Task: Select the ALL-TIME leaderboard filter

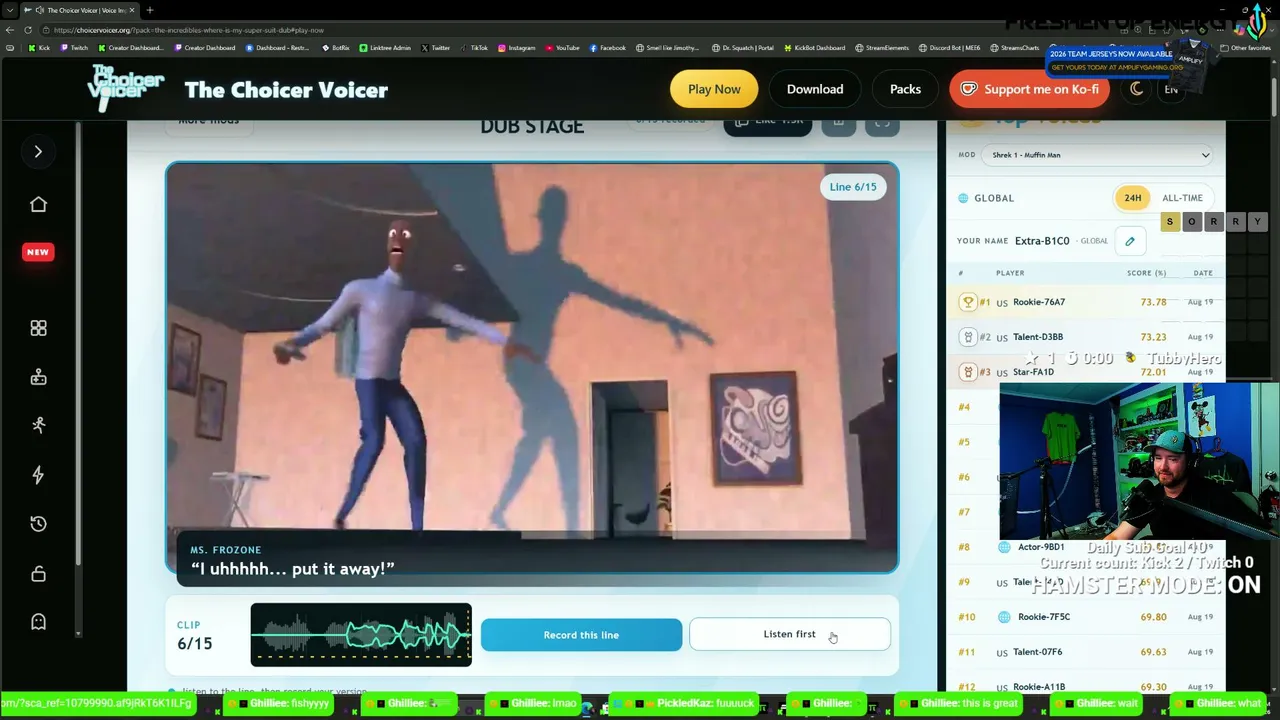Action: pyautogui.click(x=1182, y=198)
